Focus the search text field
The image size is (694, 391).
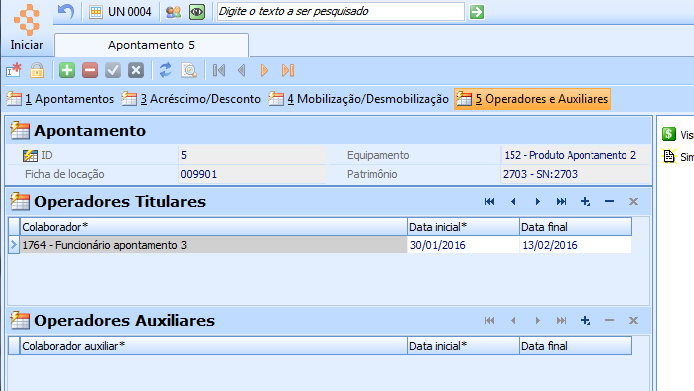(x=340, y=12)
